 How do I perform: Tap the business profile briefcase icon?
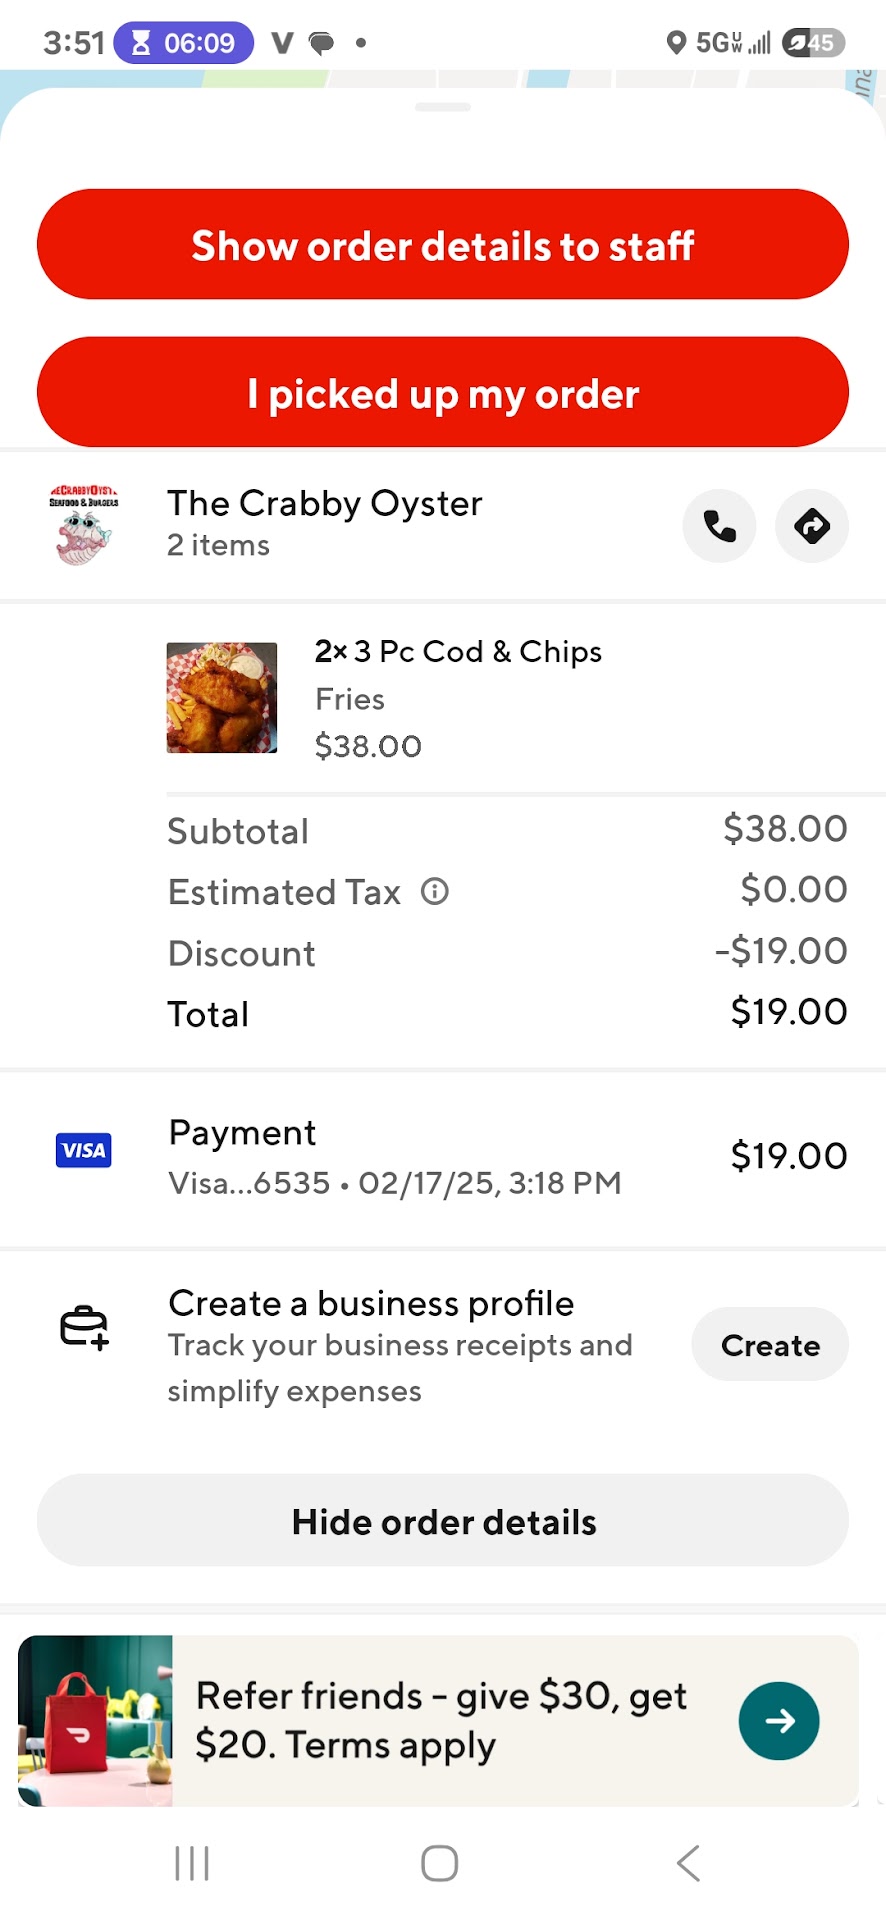84,1328
